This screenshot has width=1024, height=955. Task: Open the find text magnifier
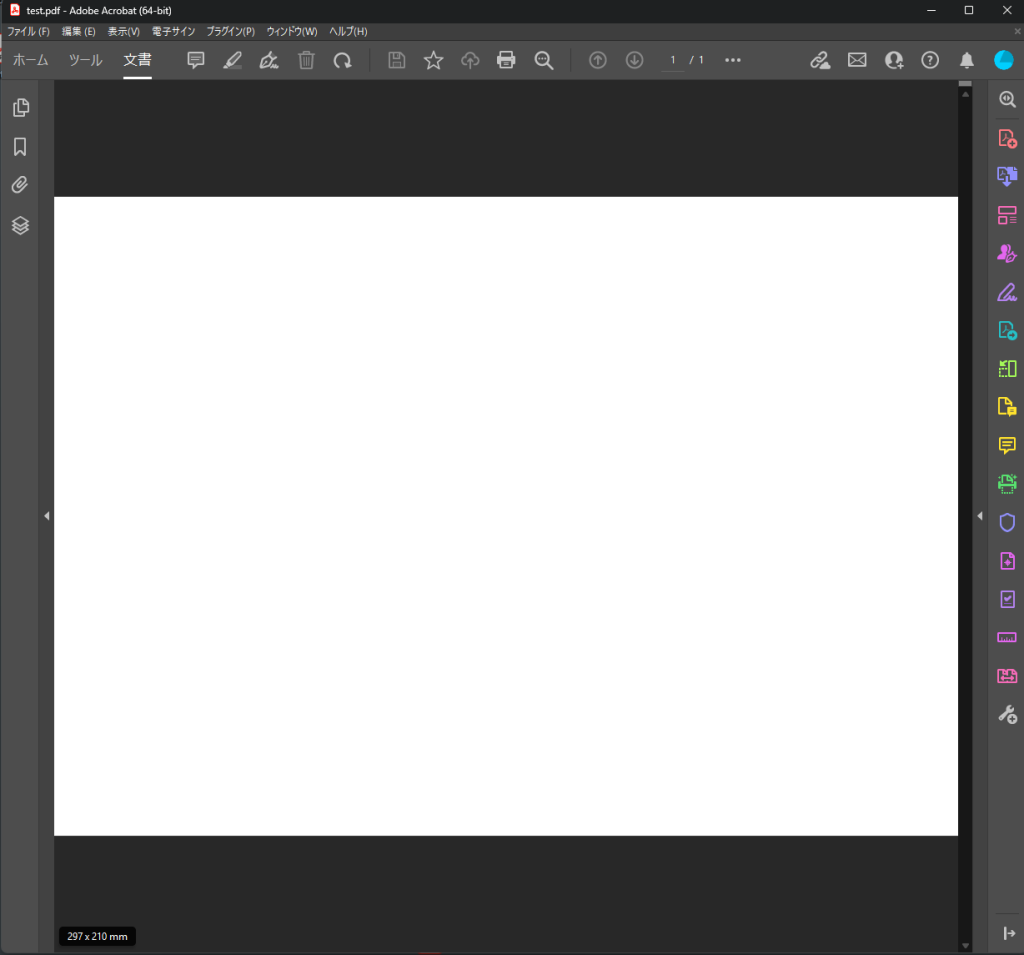coord(543,61)
